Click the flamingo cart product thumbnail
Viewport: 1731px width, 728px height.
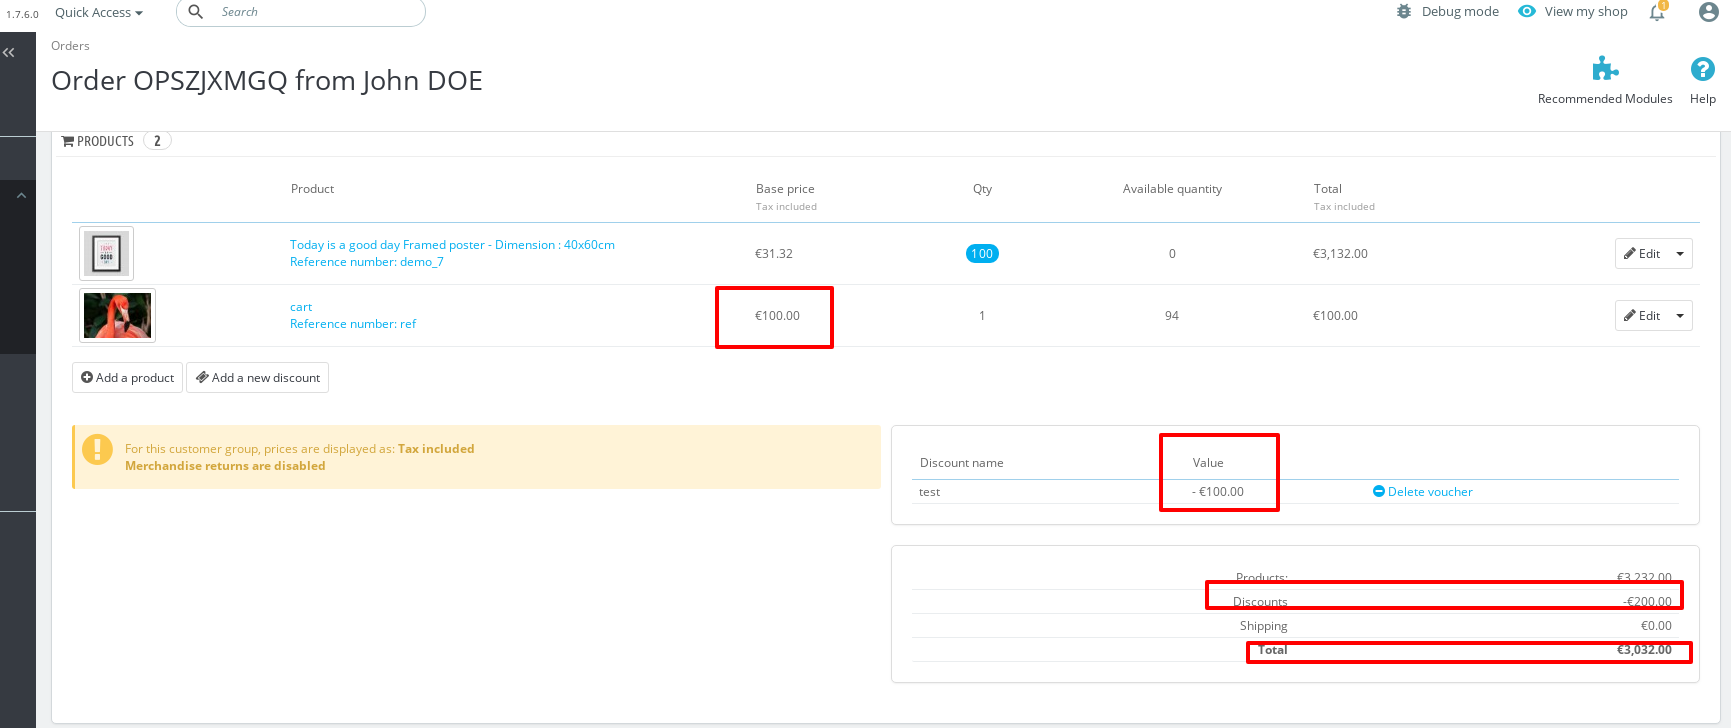(x=117, y=315)
